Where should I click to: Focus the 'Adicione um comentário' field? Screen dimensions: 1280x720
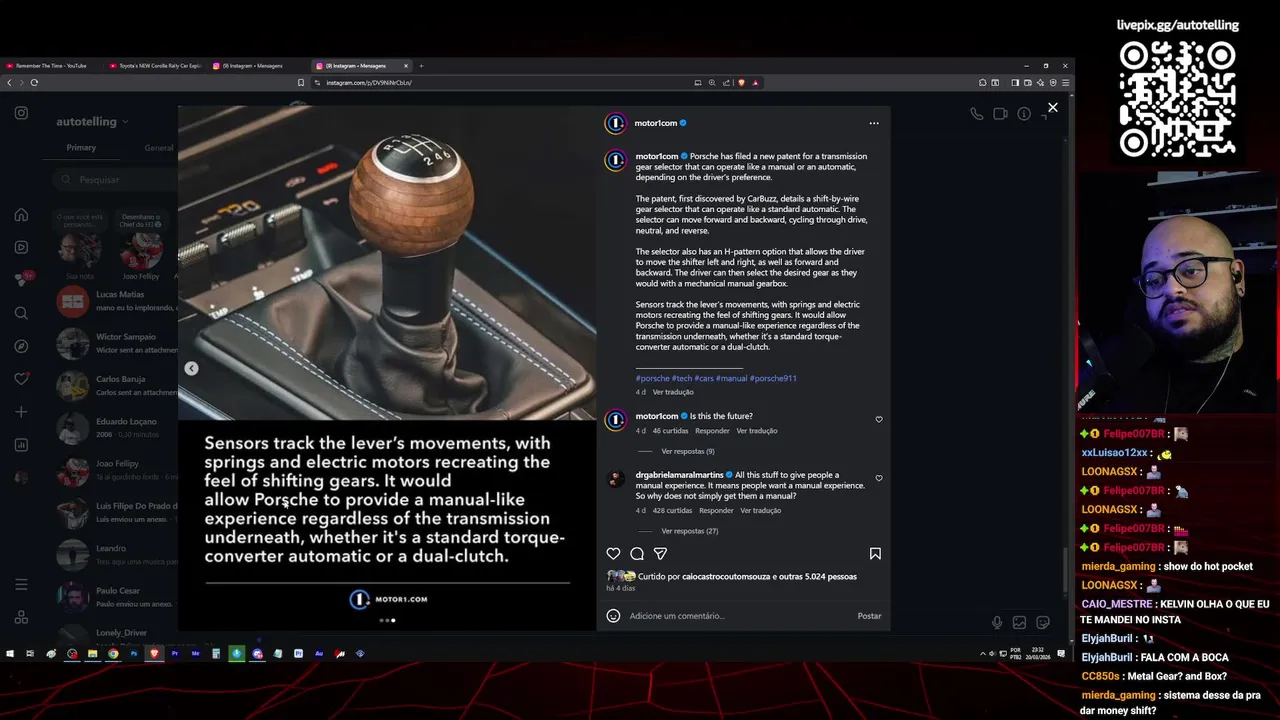(x=738, y=616)
